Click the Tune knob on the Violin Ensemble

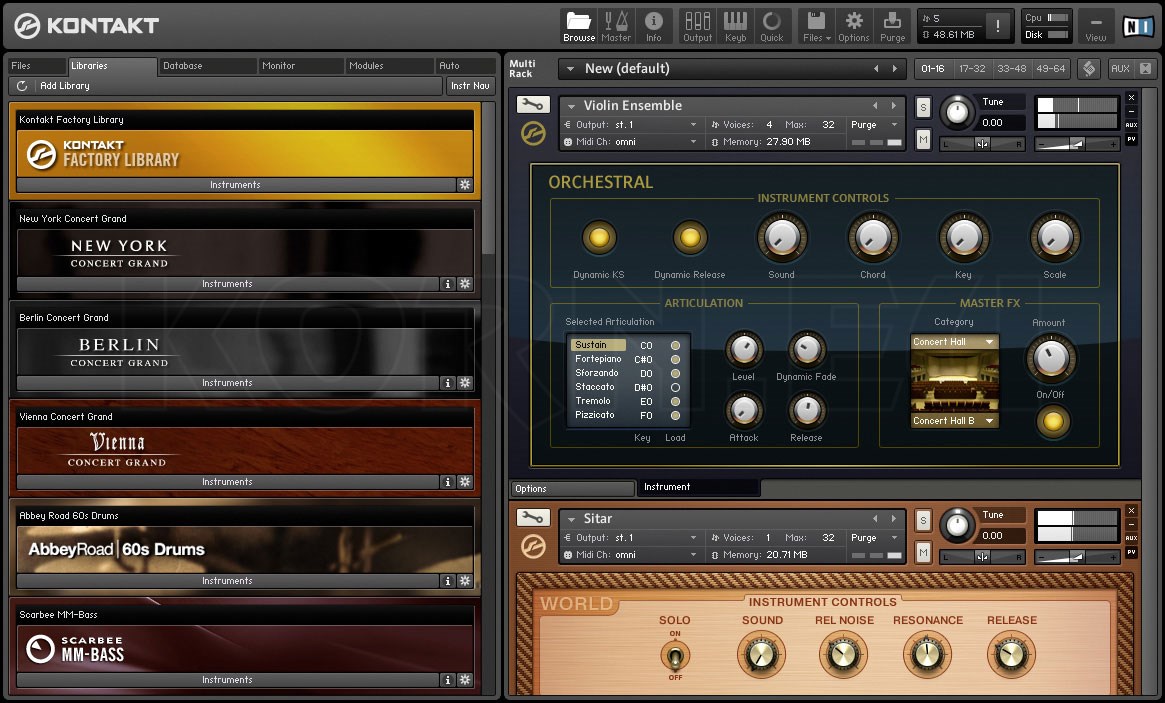tap(957, 112)
